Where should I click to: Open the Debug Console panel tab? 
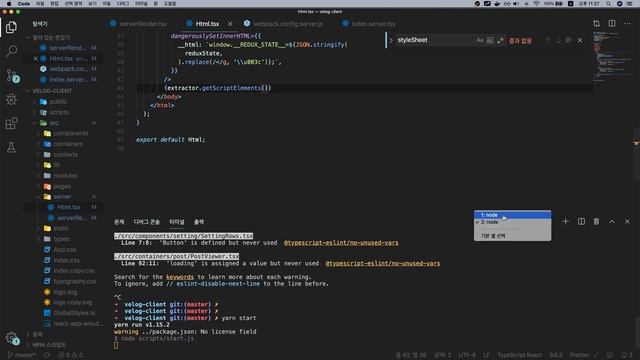(147, 222)
